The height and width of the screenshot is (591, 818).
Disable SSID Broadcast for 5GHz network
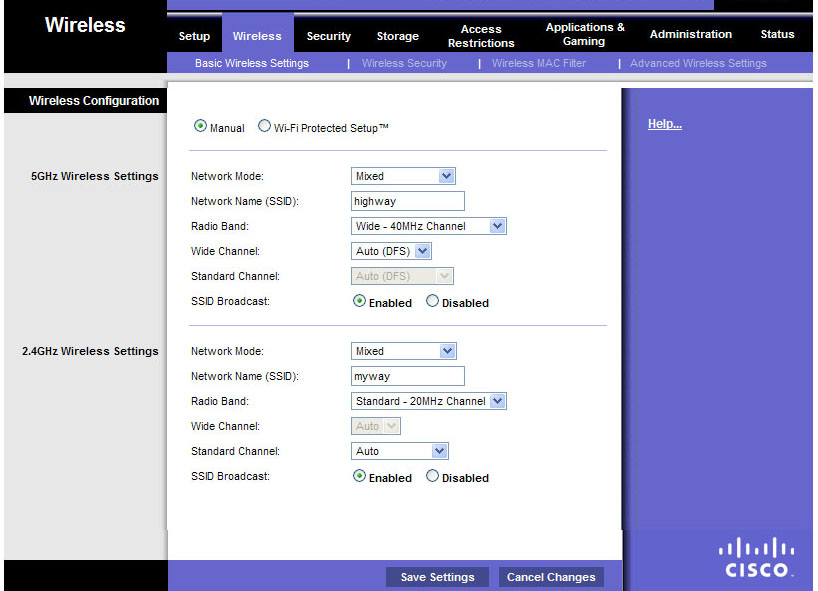(433, 302)
